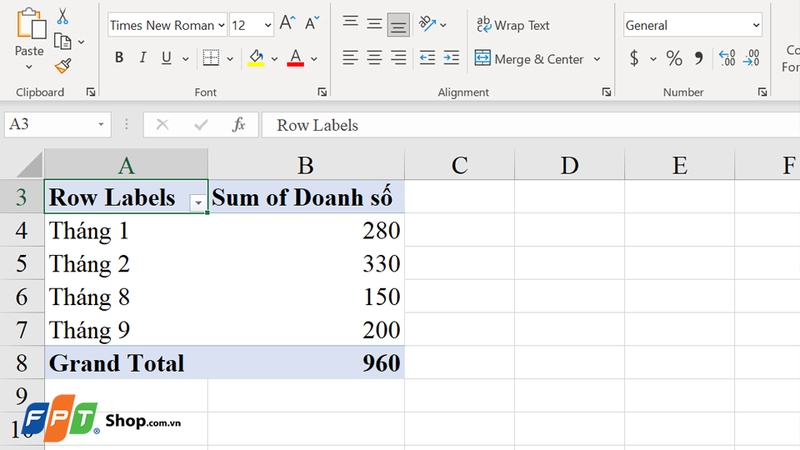Click formula bar containing Row Labels
This screenshot has width=800, height=450.
pos(531,125)
